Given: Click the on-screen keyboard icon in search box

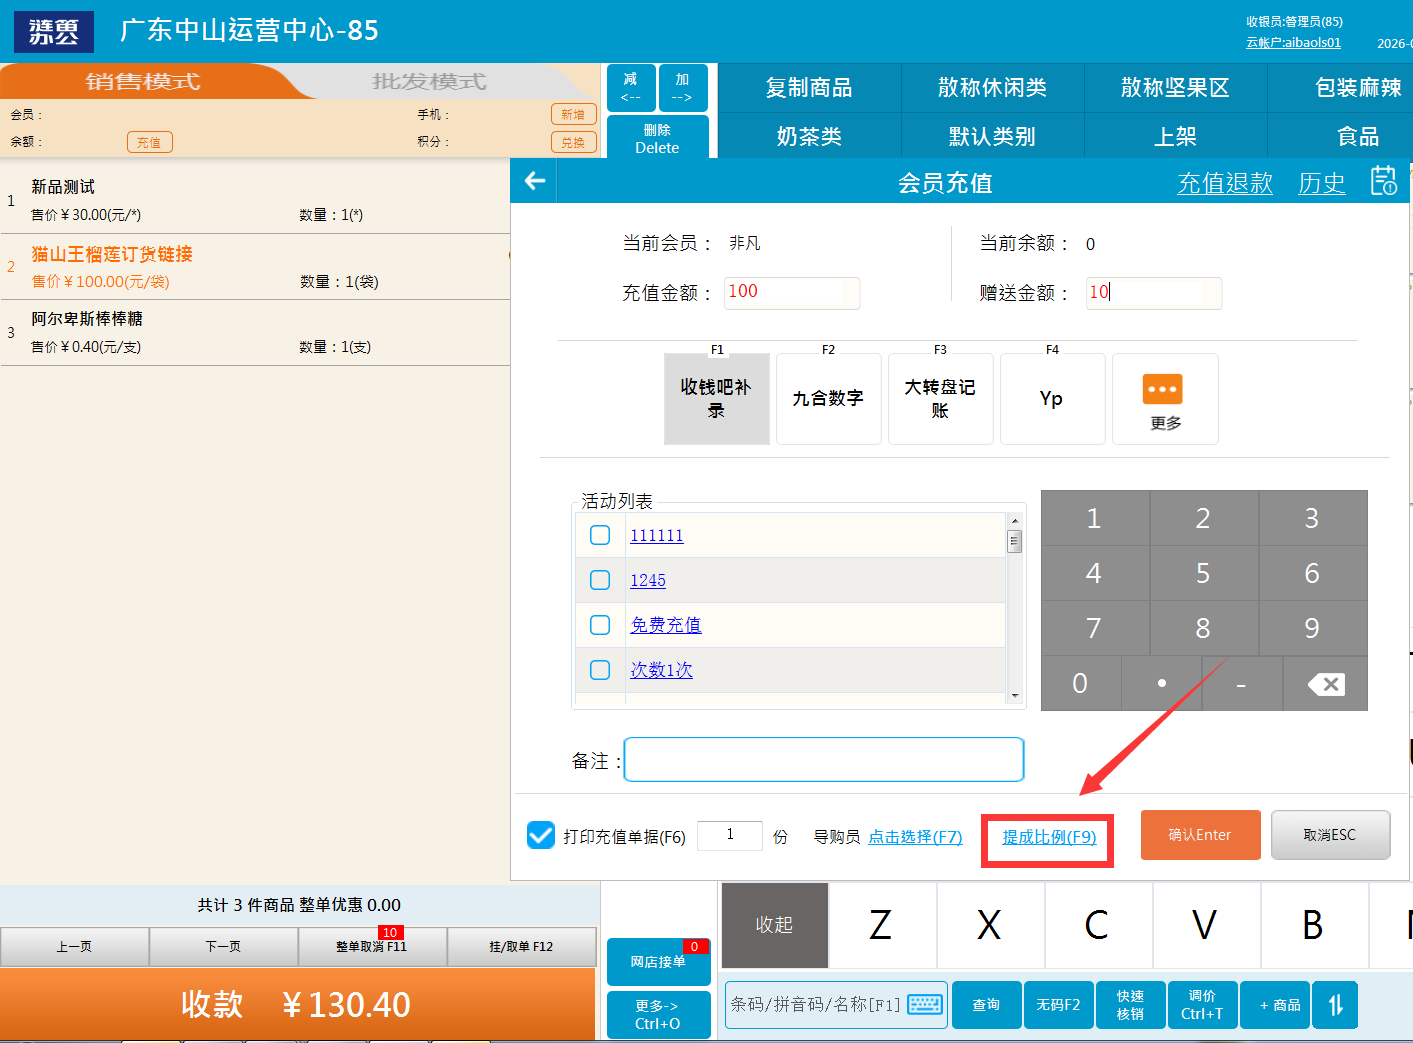Looking at the screenshot, I should 924,1004.
